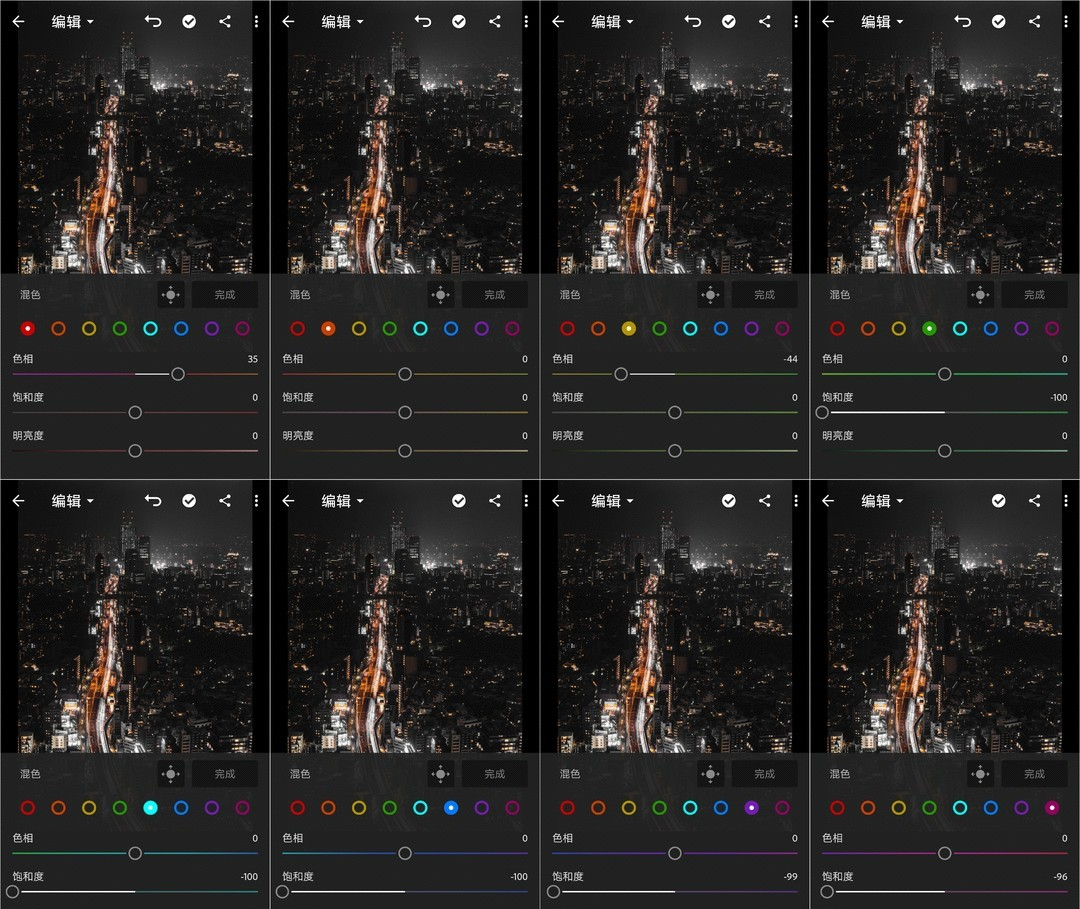Open the target adjustment tool where green is selected
Viewport: 1080px width, 909px height.
980,295
